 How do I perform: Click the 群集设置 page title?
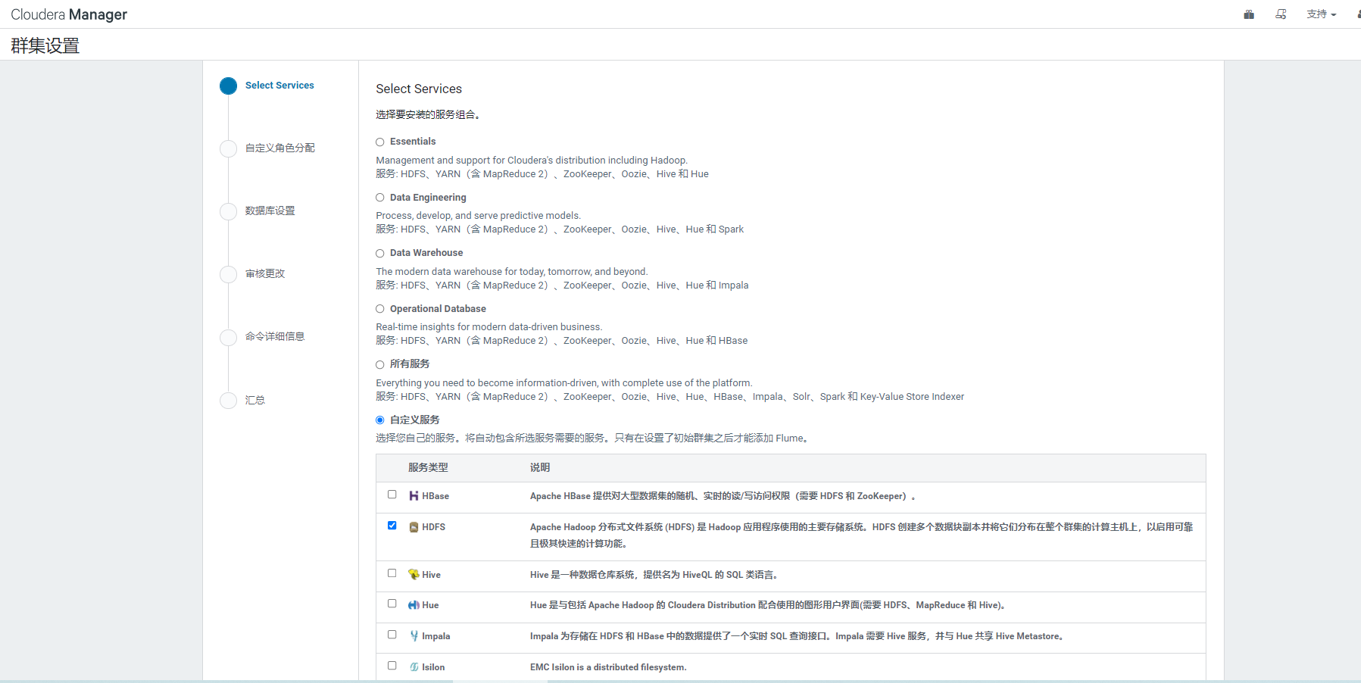tap(45, 46)
